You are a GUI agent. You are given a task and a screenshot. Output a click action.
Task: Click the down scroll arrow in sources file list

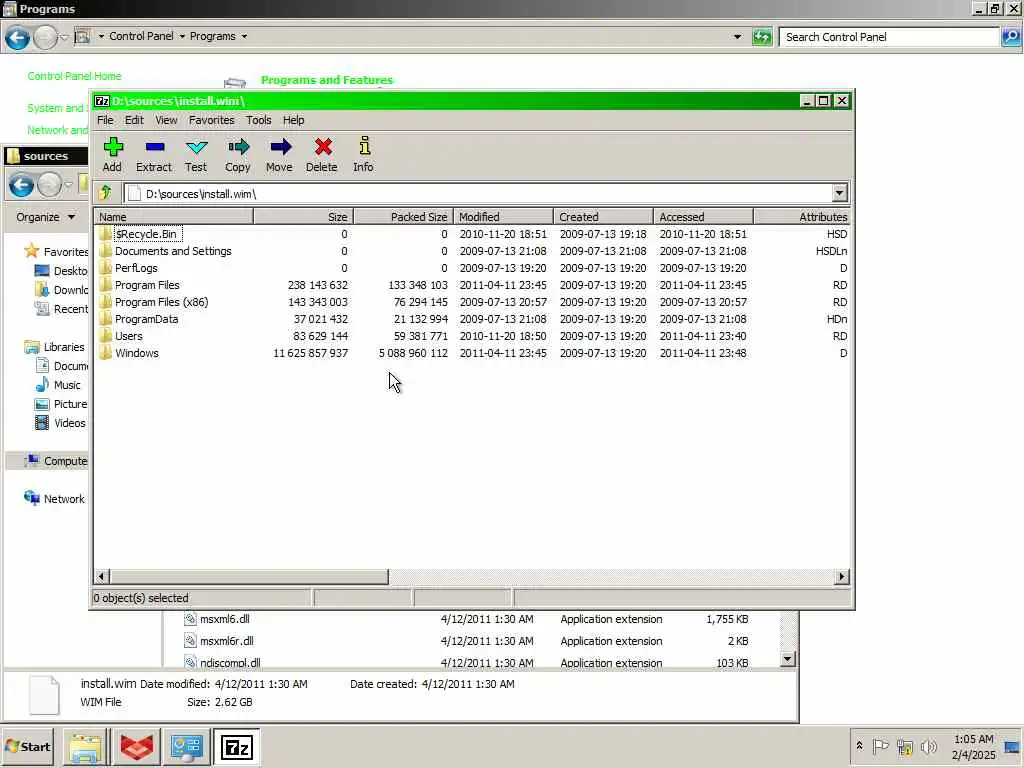(788, 659)
